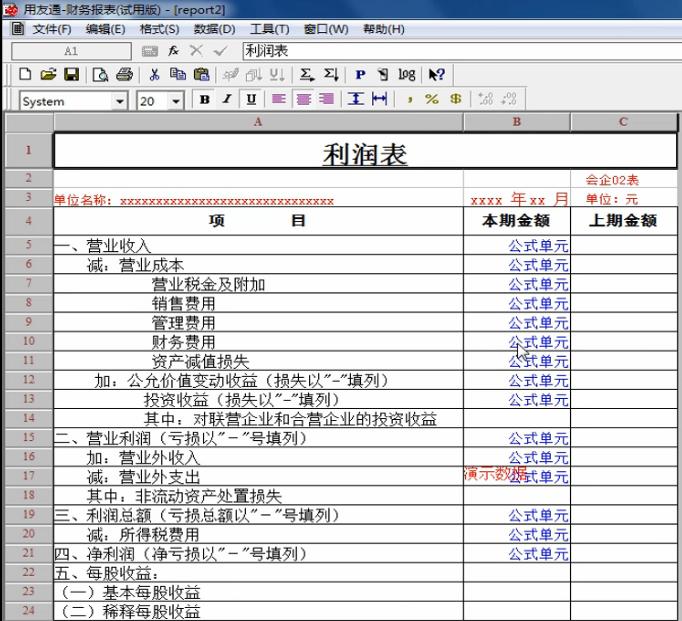Click the row height adjust icon

pos(356,99)
